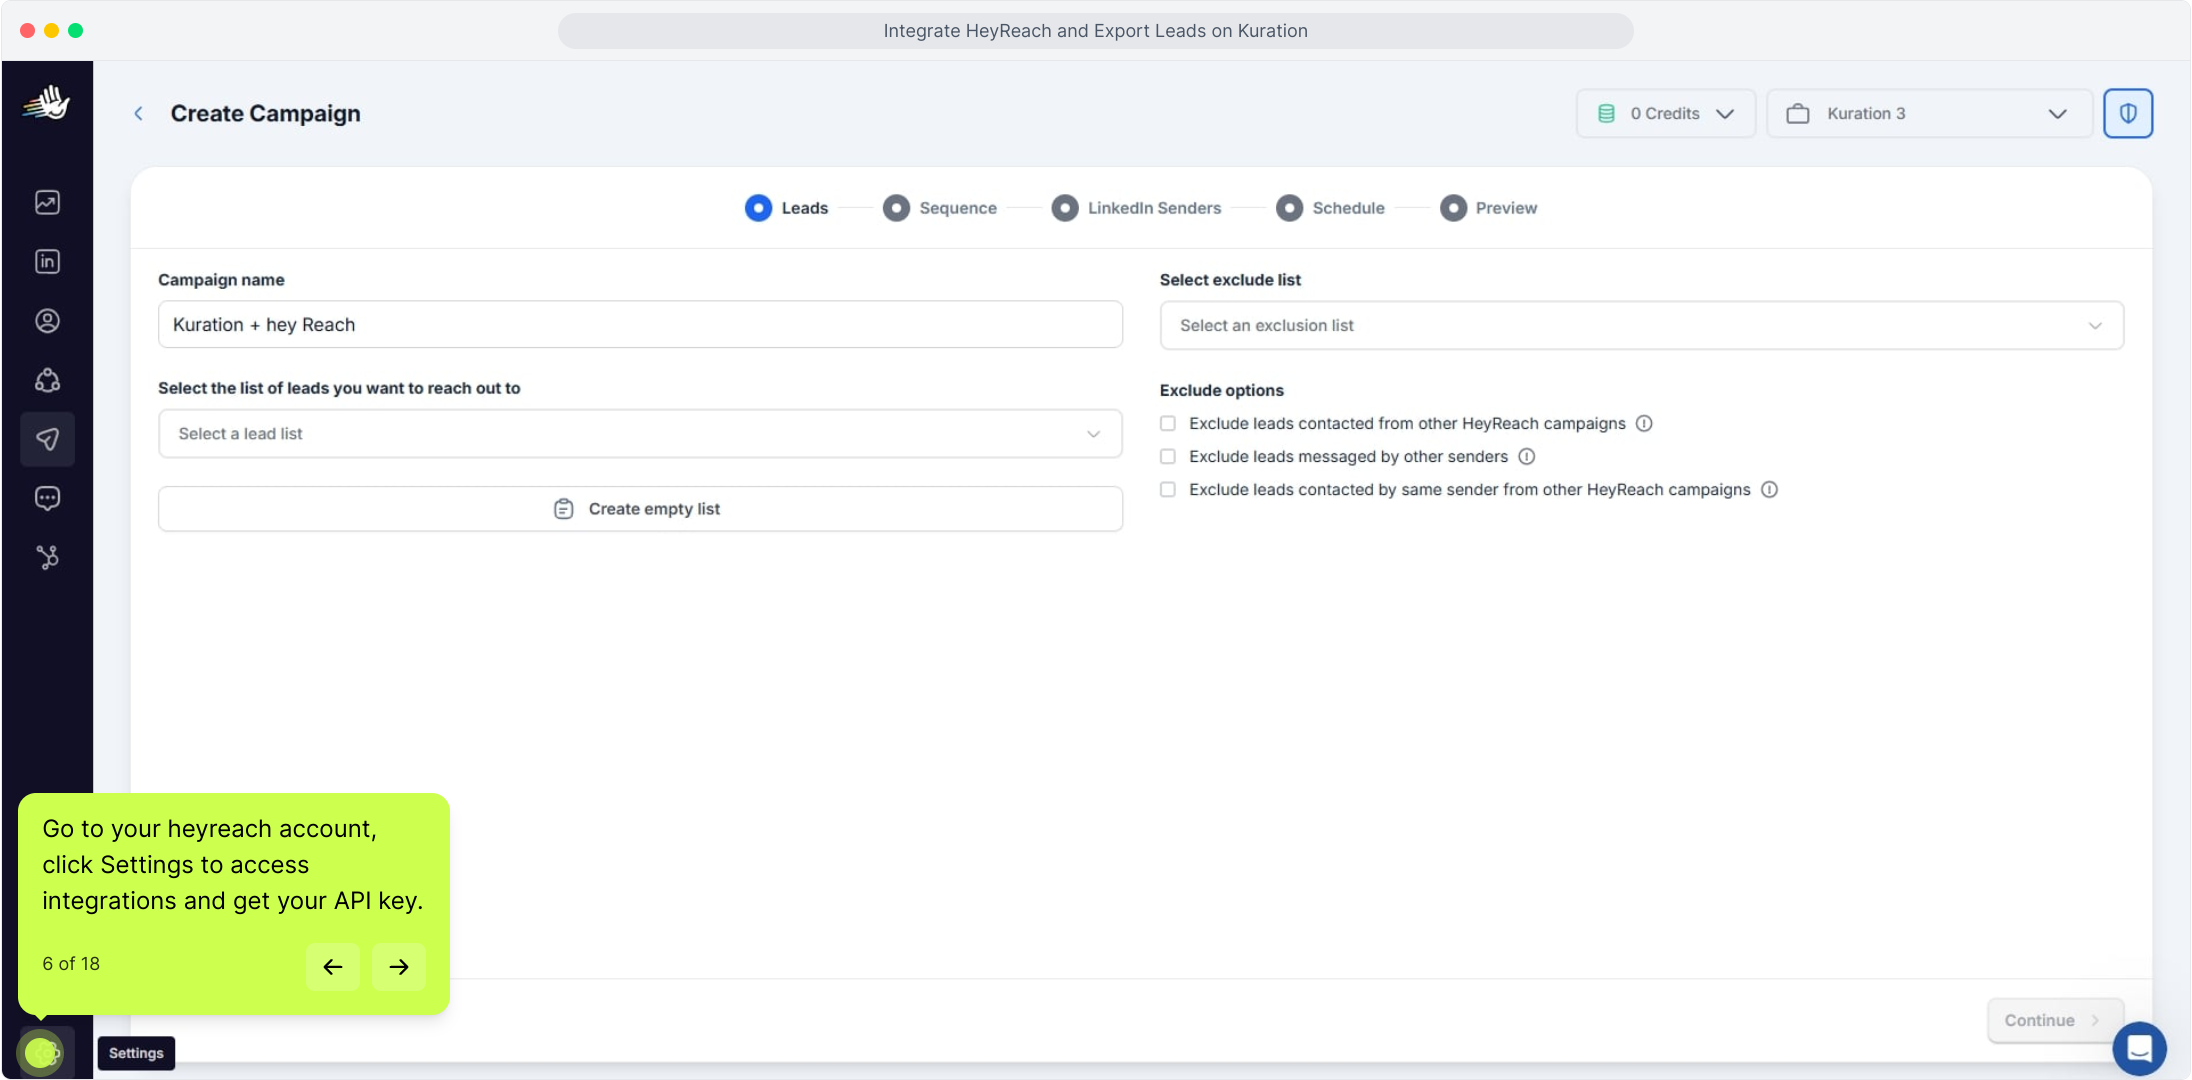Check Exclude leads contacted from other HeyReach campaigns
Image resolution: width=2192 pixels, height=1080 pixels.
click(x=1167, y=424)
